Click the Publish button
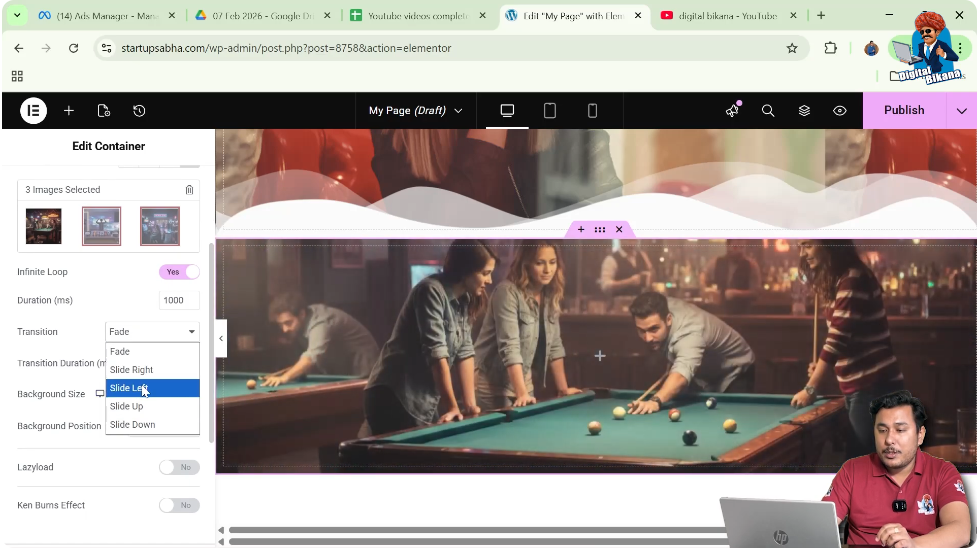 pyautogui.click(x=903, y=111)
